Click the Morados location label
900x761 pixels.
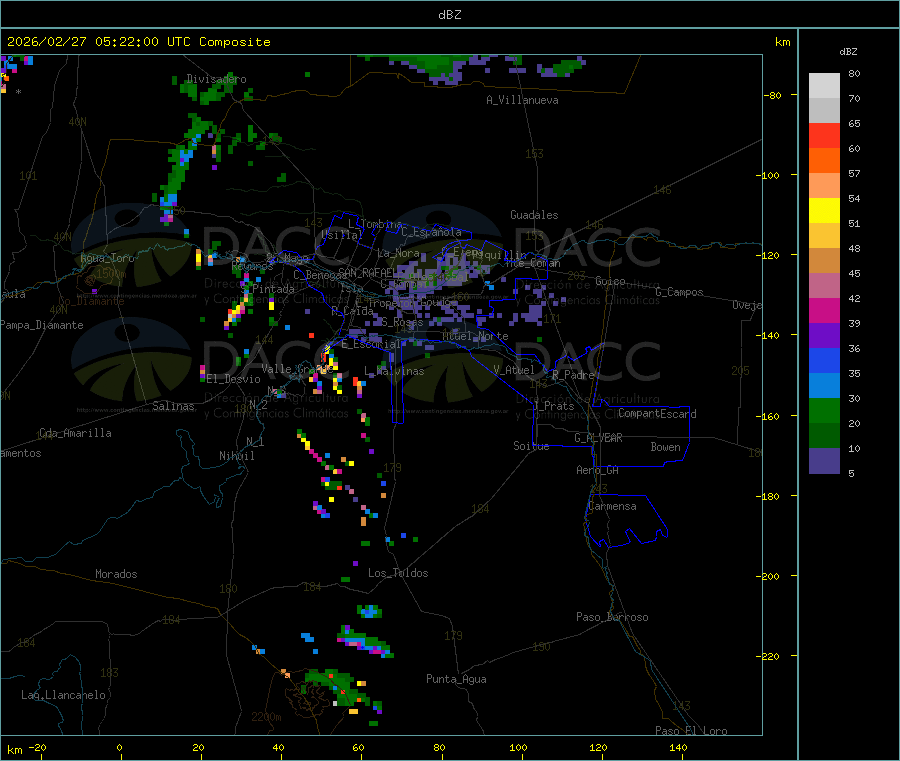[x=116, y=574]
